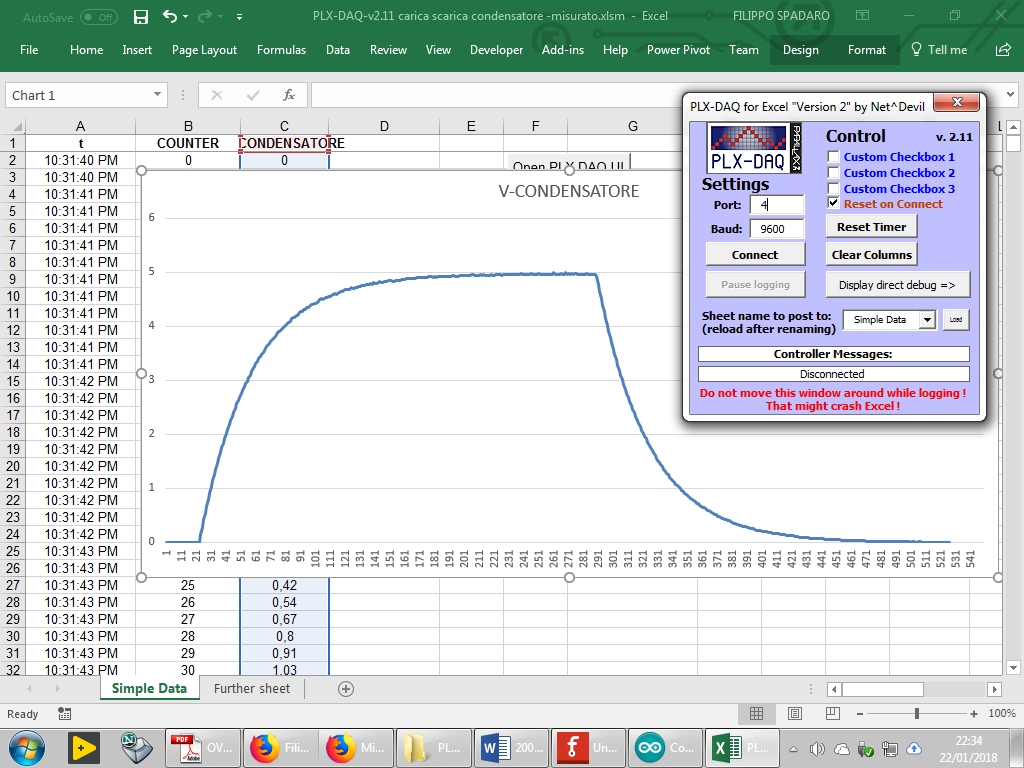Select the cell containing 0,54
The image size is (1024, 768).
[284, 602]
